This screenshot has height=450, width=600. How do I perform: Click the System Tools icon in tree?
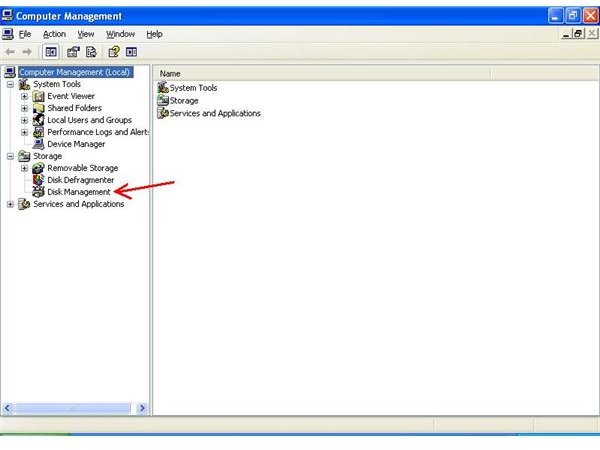(24, 84)
